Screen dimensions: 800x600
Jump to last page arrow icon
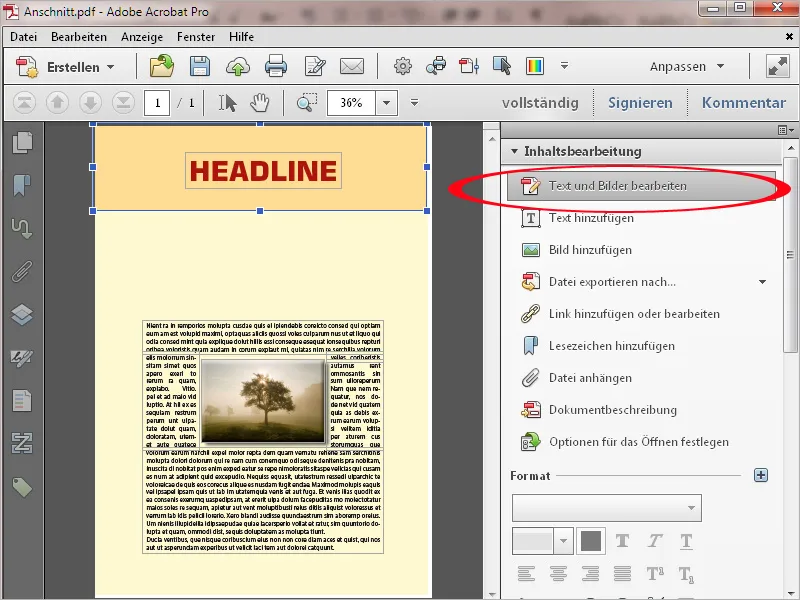(123, 103)
